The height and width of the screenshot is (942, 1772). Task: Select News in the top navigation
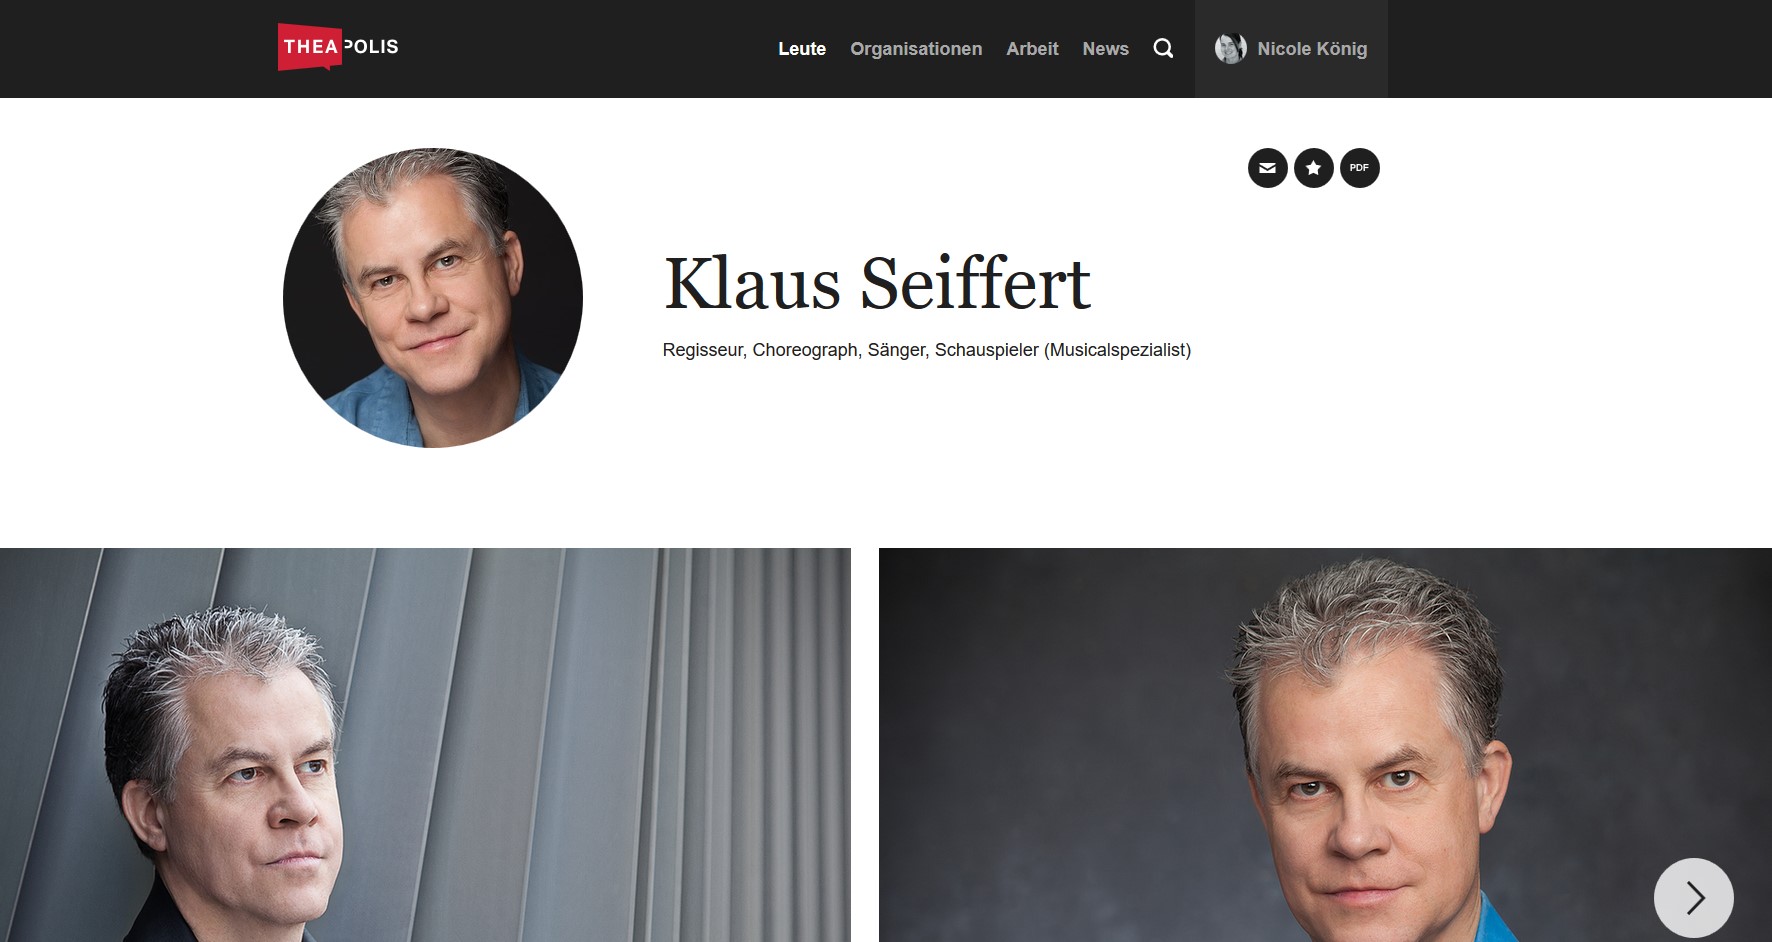click(x=1105, y=48)
